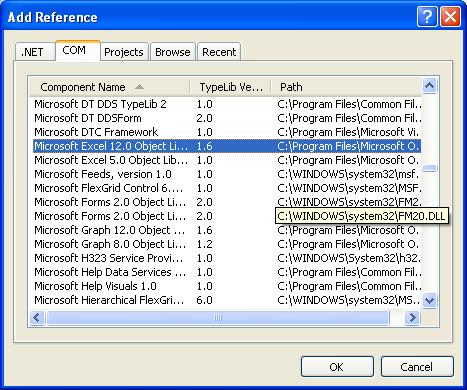
Task: Select Microsoft Feeds, version 1.0 row
Action: click(227, 174)
